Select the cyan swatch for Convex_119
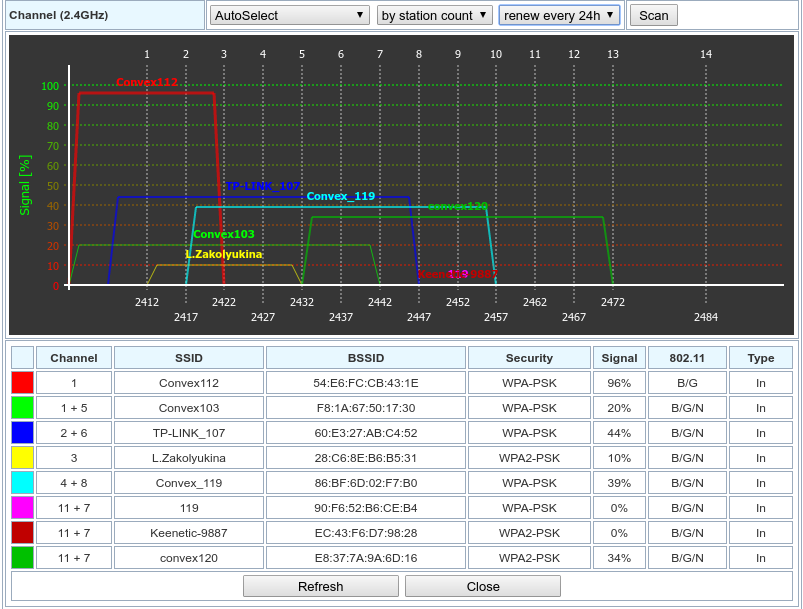Viewport: 803px width, 609px height. point(22,483)
